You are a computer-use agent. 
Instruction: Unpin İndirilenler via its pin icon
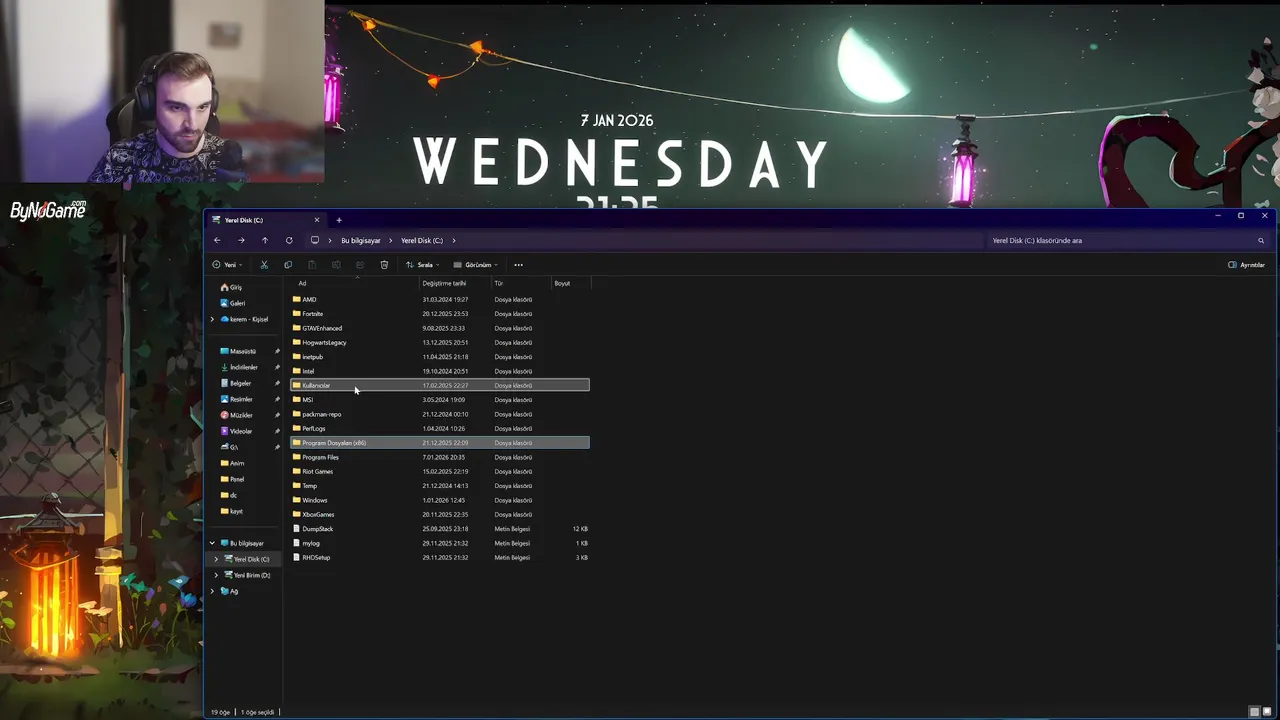[x=277, y=367]
